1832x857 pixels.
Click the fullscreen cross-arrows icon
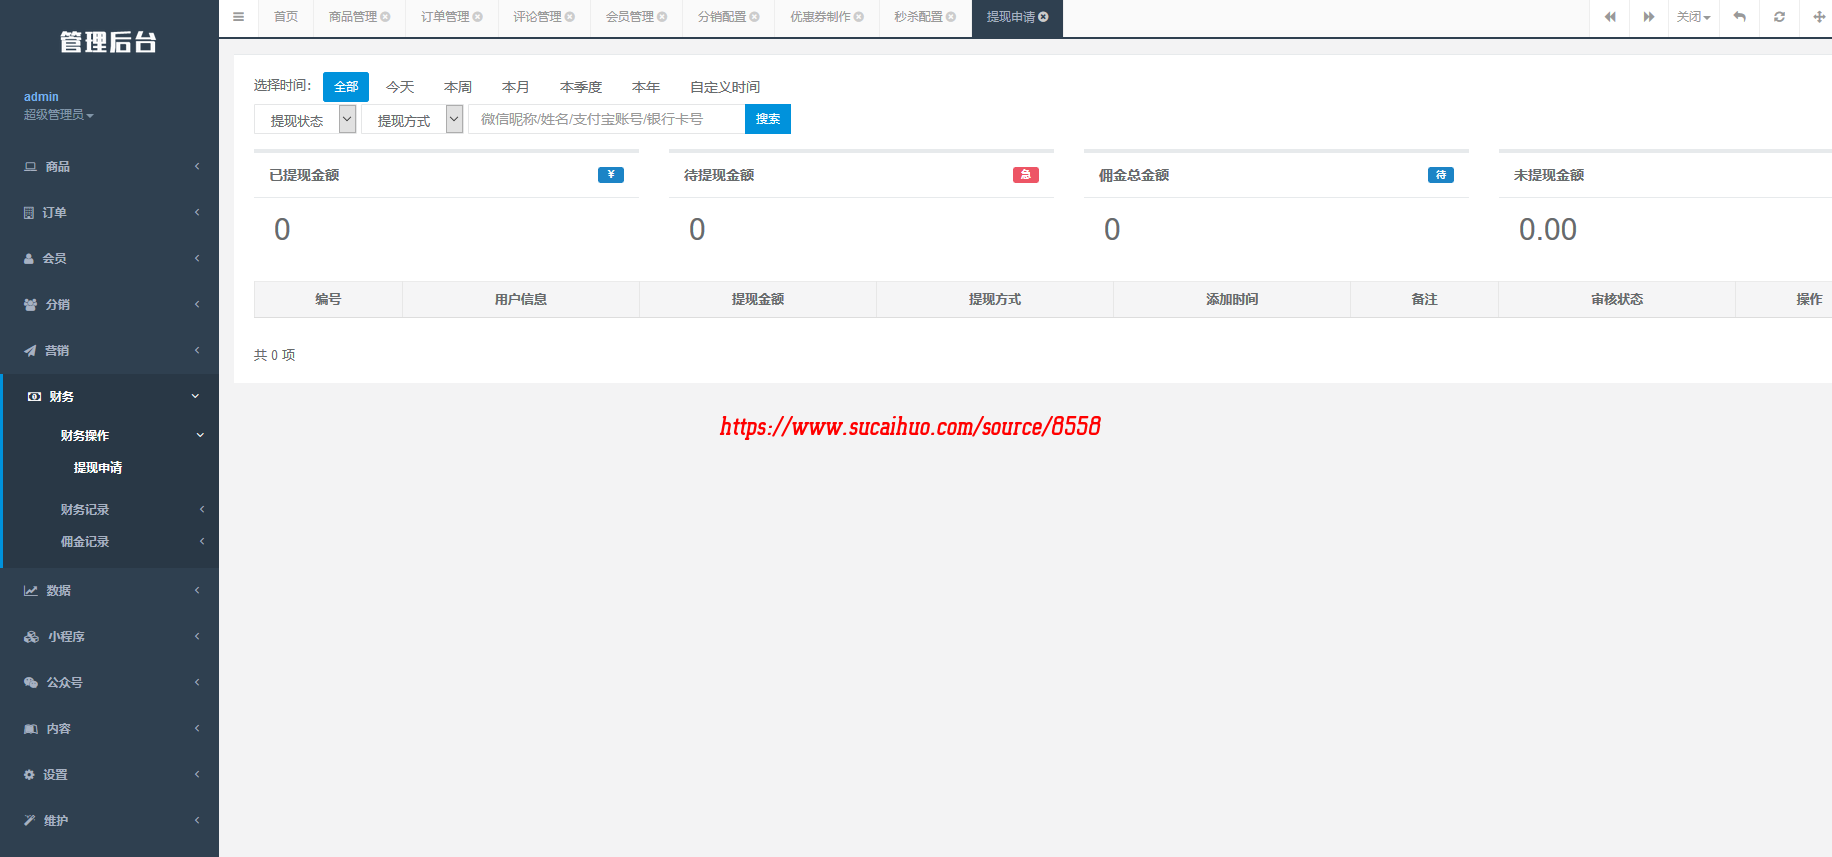pos(1819,17)
